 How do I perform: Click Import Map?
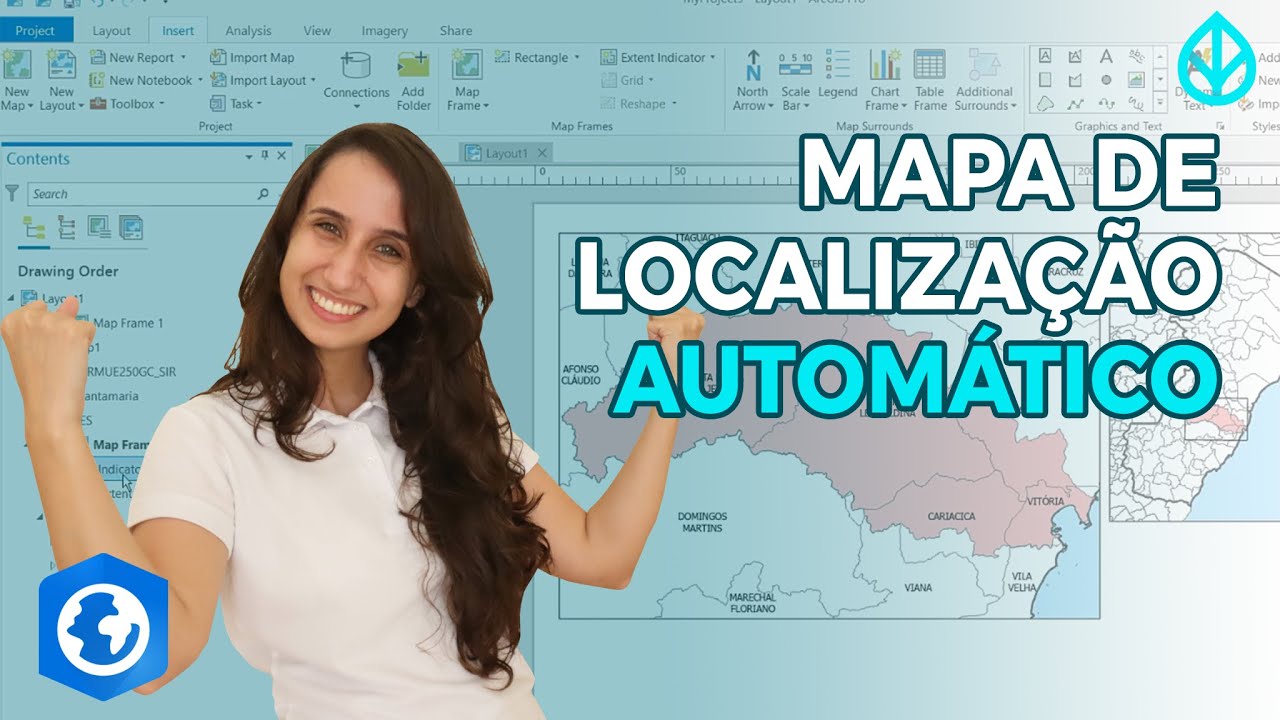click(x=252, y=58)
